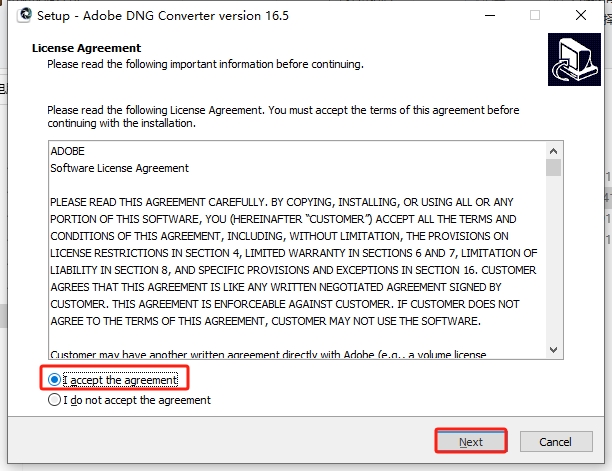Cancel the DNG Converter setup
The height and width of the screenshot is (471, 612).
[556, 441]
